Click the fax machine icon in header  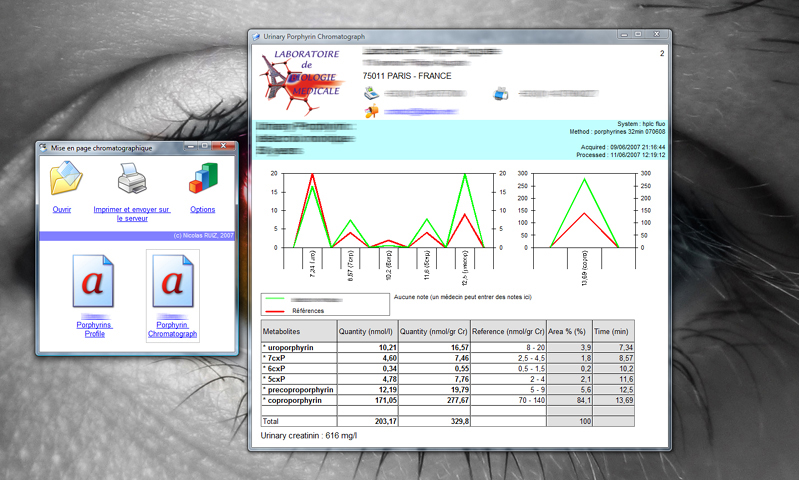(x=502, y=94)
